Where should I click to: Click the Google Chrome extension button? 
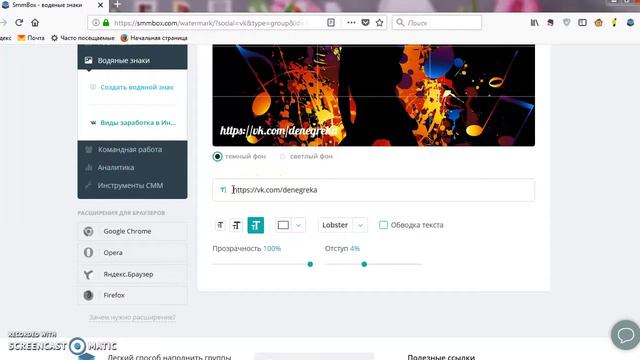[x=132, y=231]
